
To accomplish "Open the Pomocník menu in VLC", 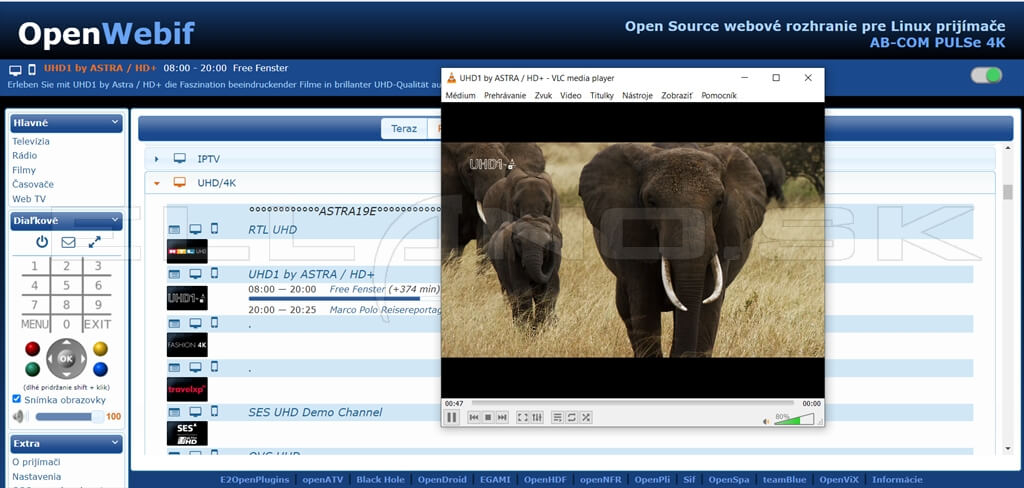I will (x=719, y=95).
